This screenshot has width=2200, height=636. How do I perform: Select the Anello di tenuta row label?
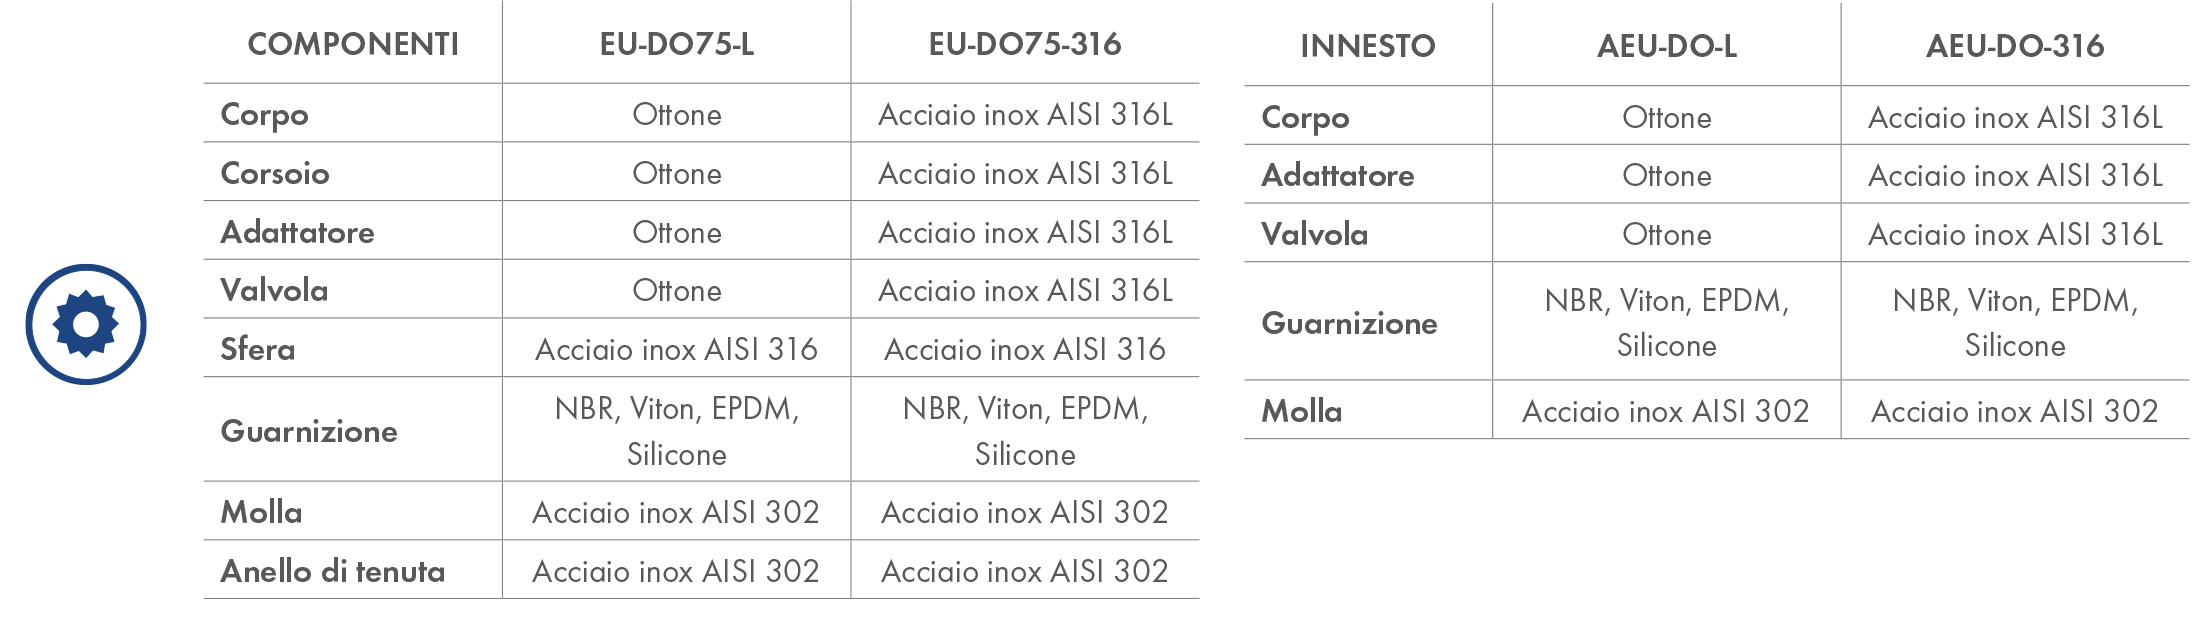(333, 571)
